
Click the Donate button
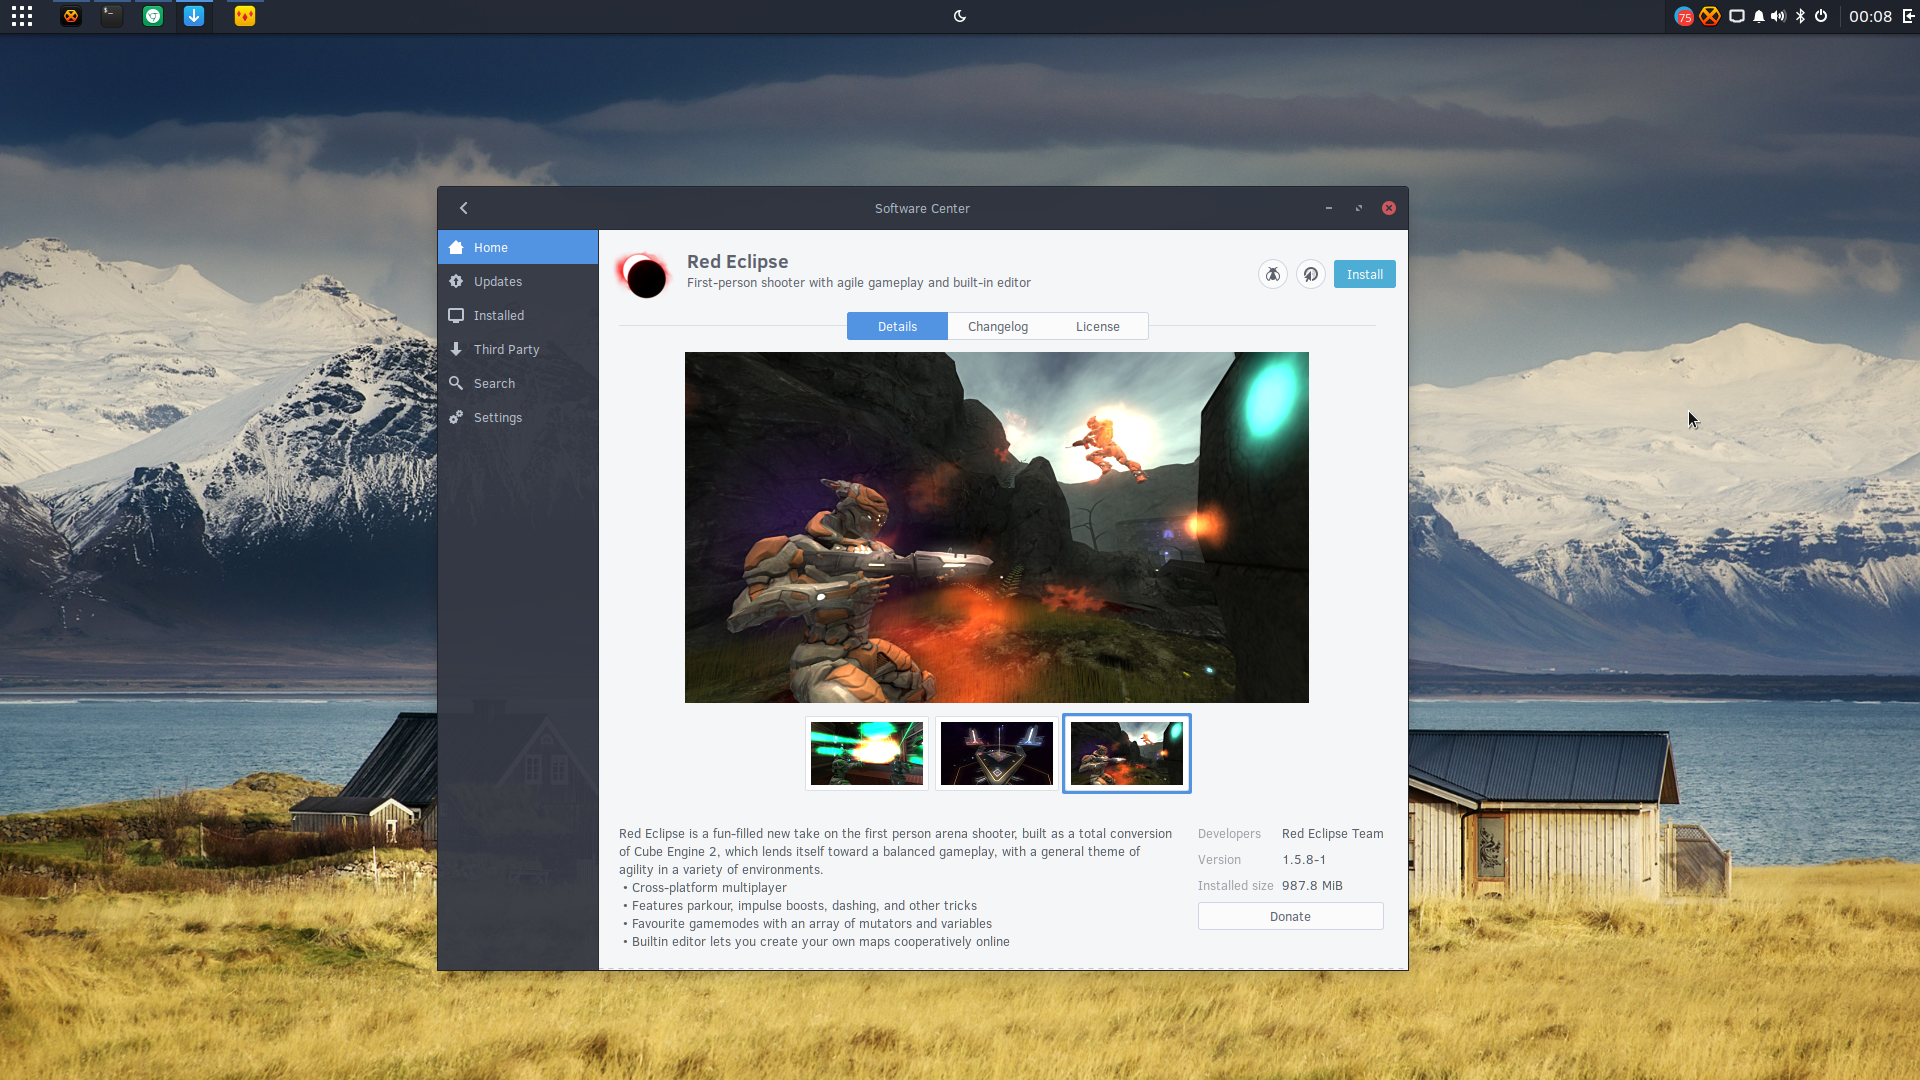point(1290,916)
